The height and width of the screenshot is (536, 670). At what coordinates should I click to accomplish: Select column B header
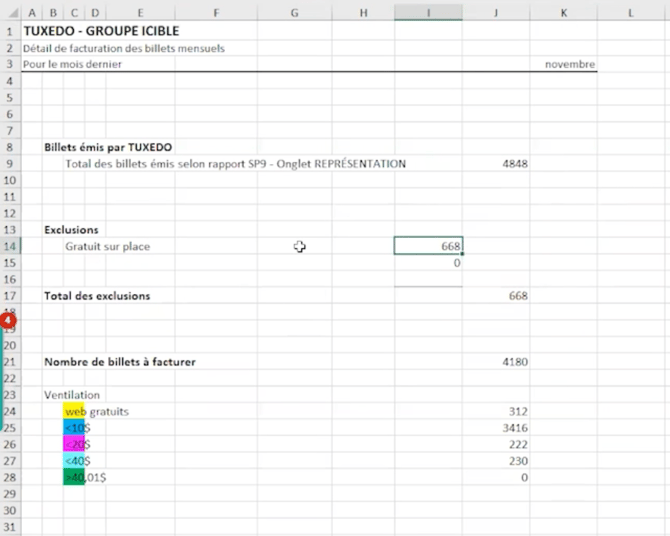pyautogui.click(x=53, y=13)
